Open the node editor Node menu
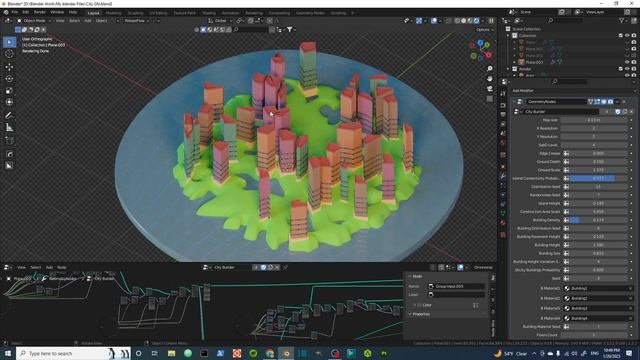 point(62,267)
